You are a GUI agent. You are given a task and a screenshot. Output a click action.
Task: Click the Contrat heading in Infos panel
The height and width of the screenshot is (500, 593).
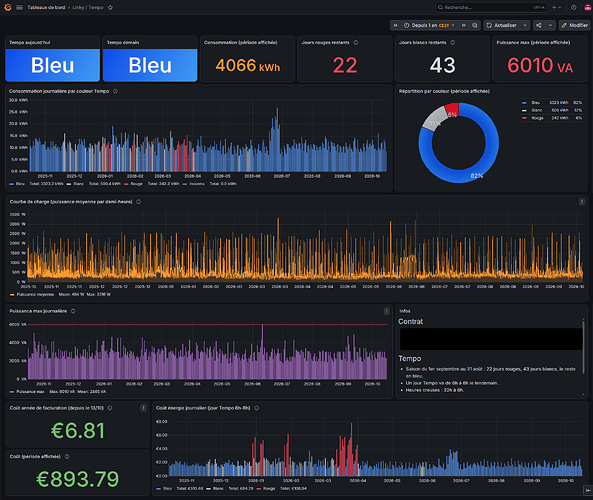pos(410,321)
